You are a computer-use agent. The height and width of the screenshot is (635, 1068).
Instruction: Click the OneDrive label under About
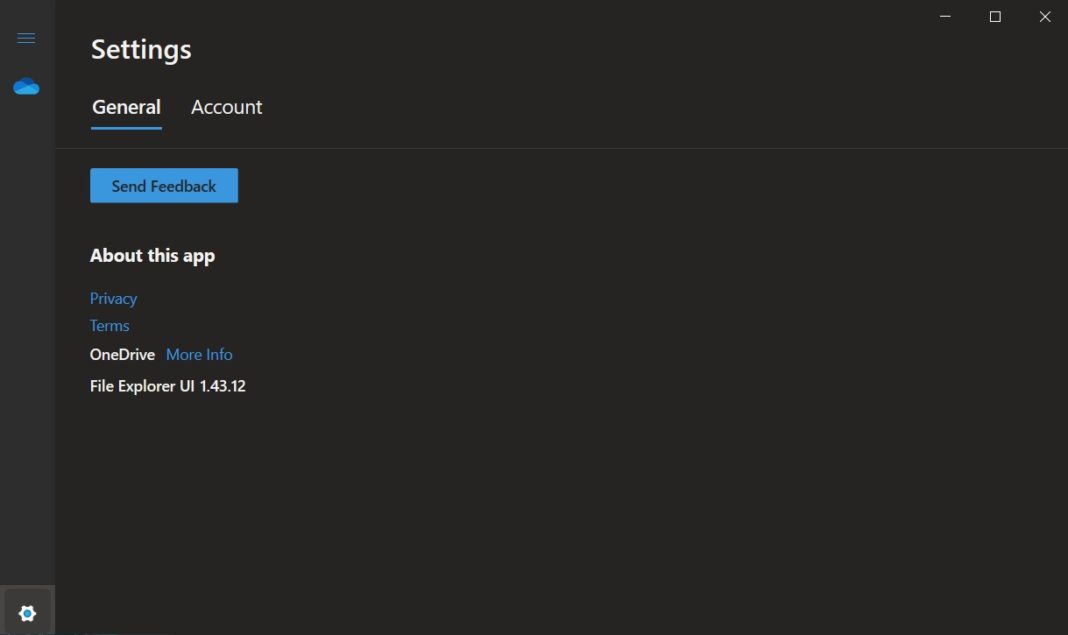(x=121, y=354)
